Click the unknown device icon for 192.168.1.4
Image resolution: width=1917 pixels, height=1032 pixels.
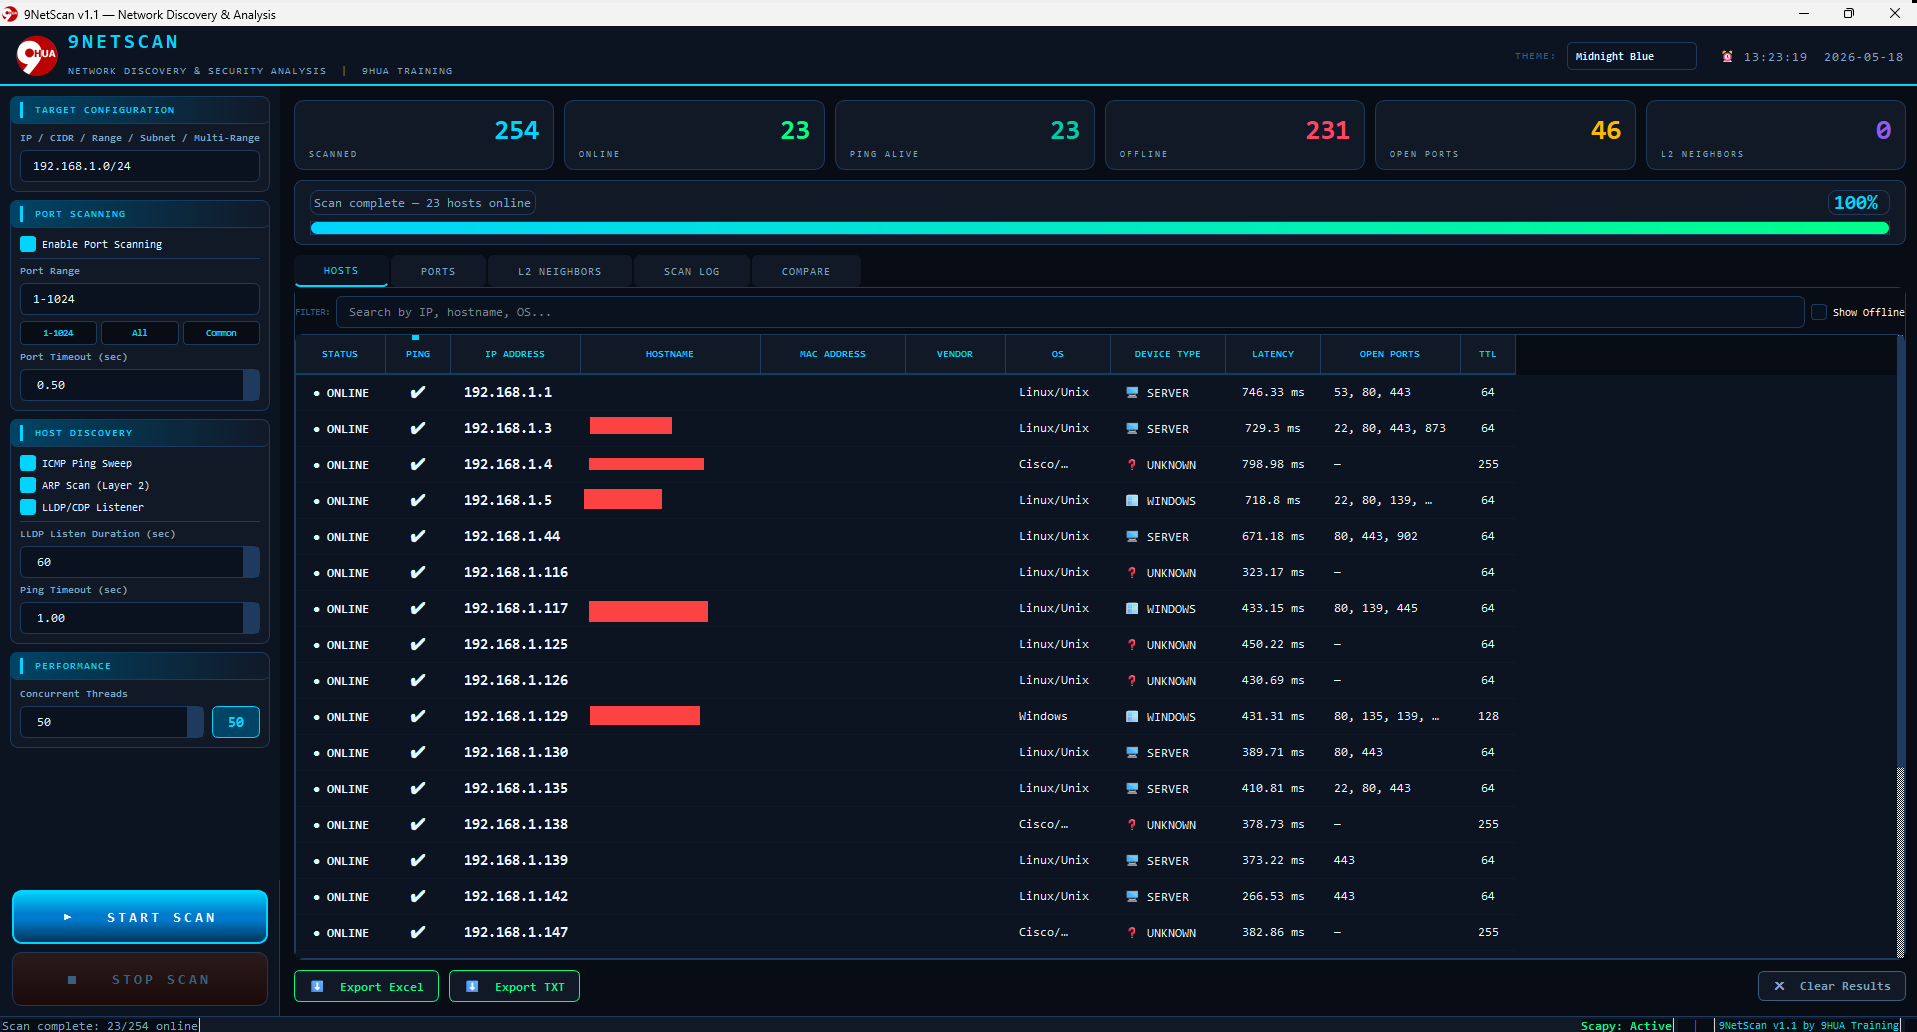point(1132,465)
